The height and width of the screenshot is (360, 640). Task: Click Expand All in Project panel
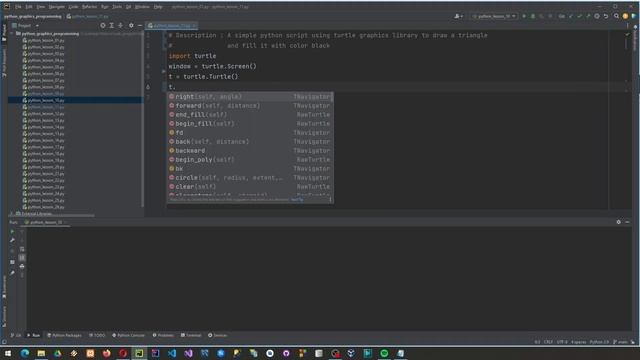(111, 25)
